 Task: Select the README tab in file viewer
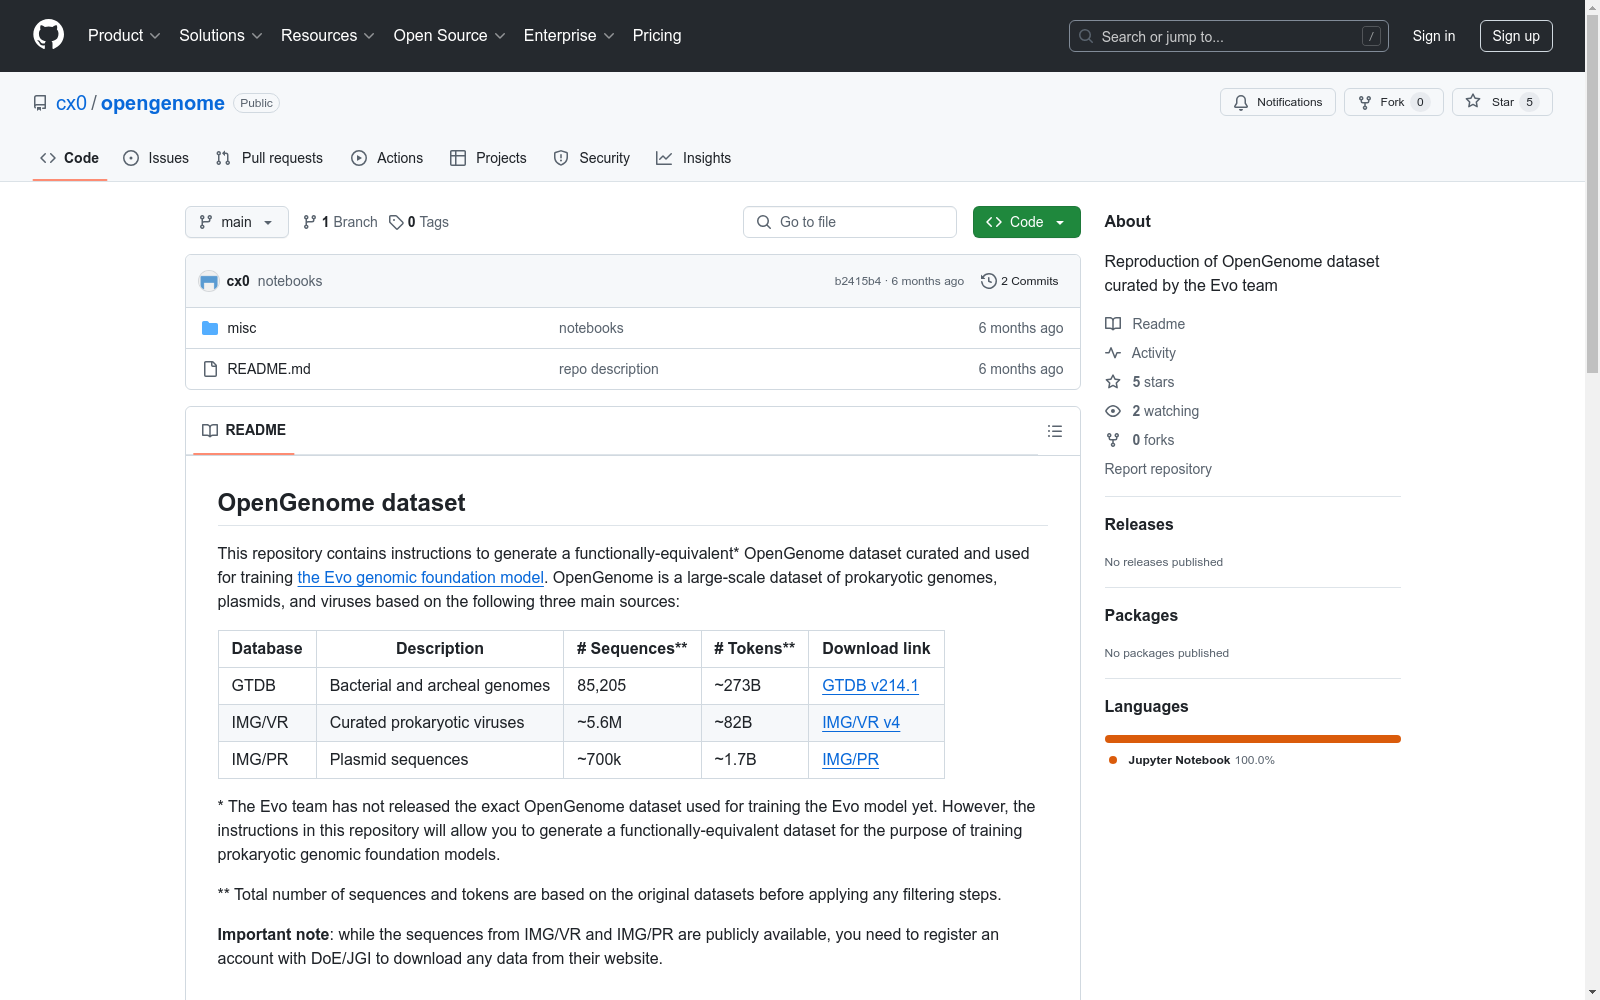point(244,430)
